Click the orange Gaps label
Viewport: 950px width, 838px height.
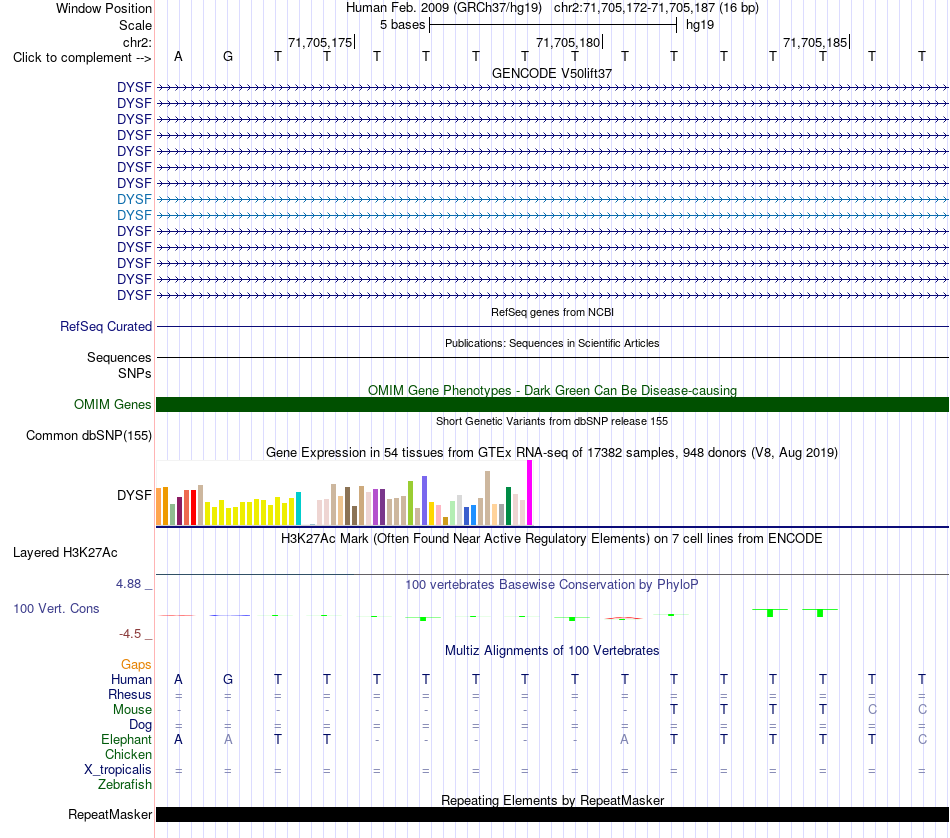pos(136,665)
